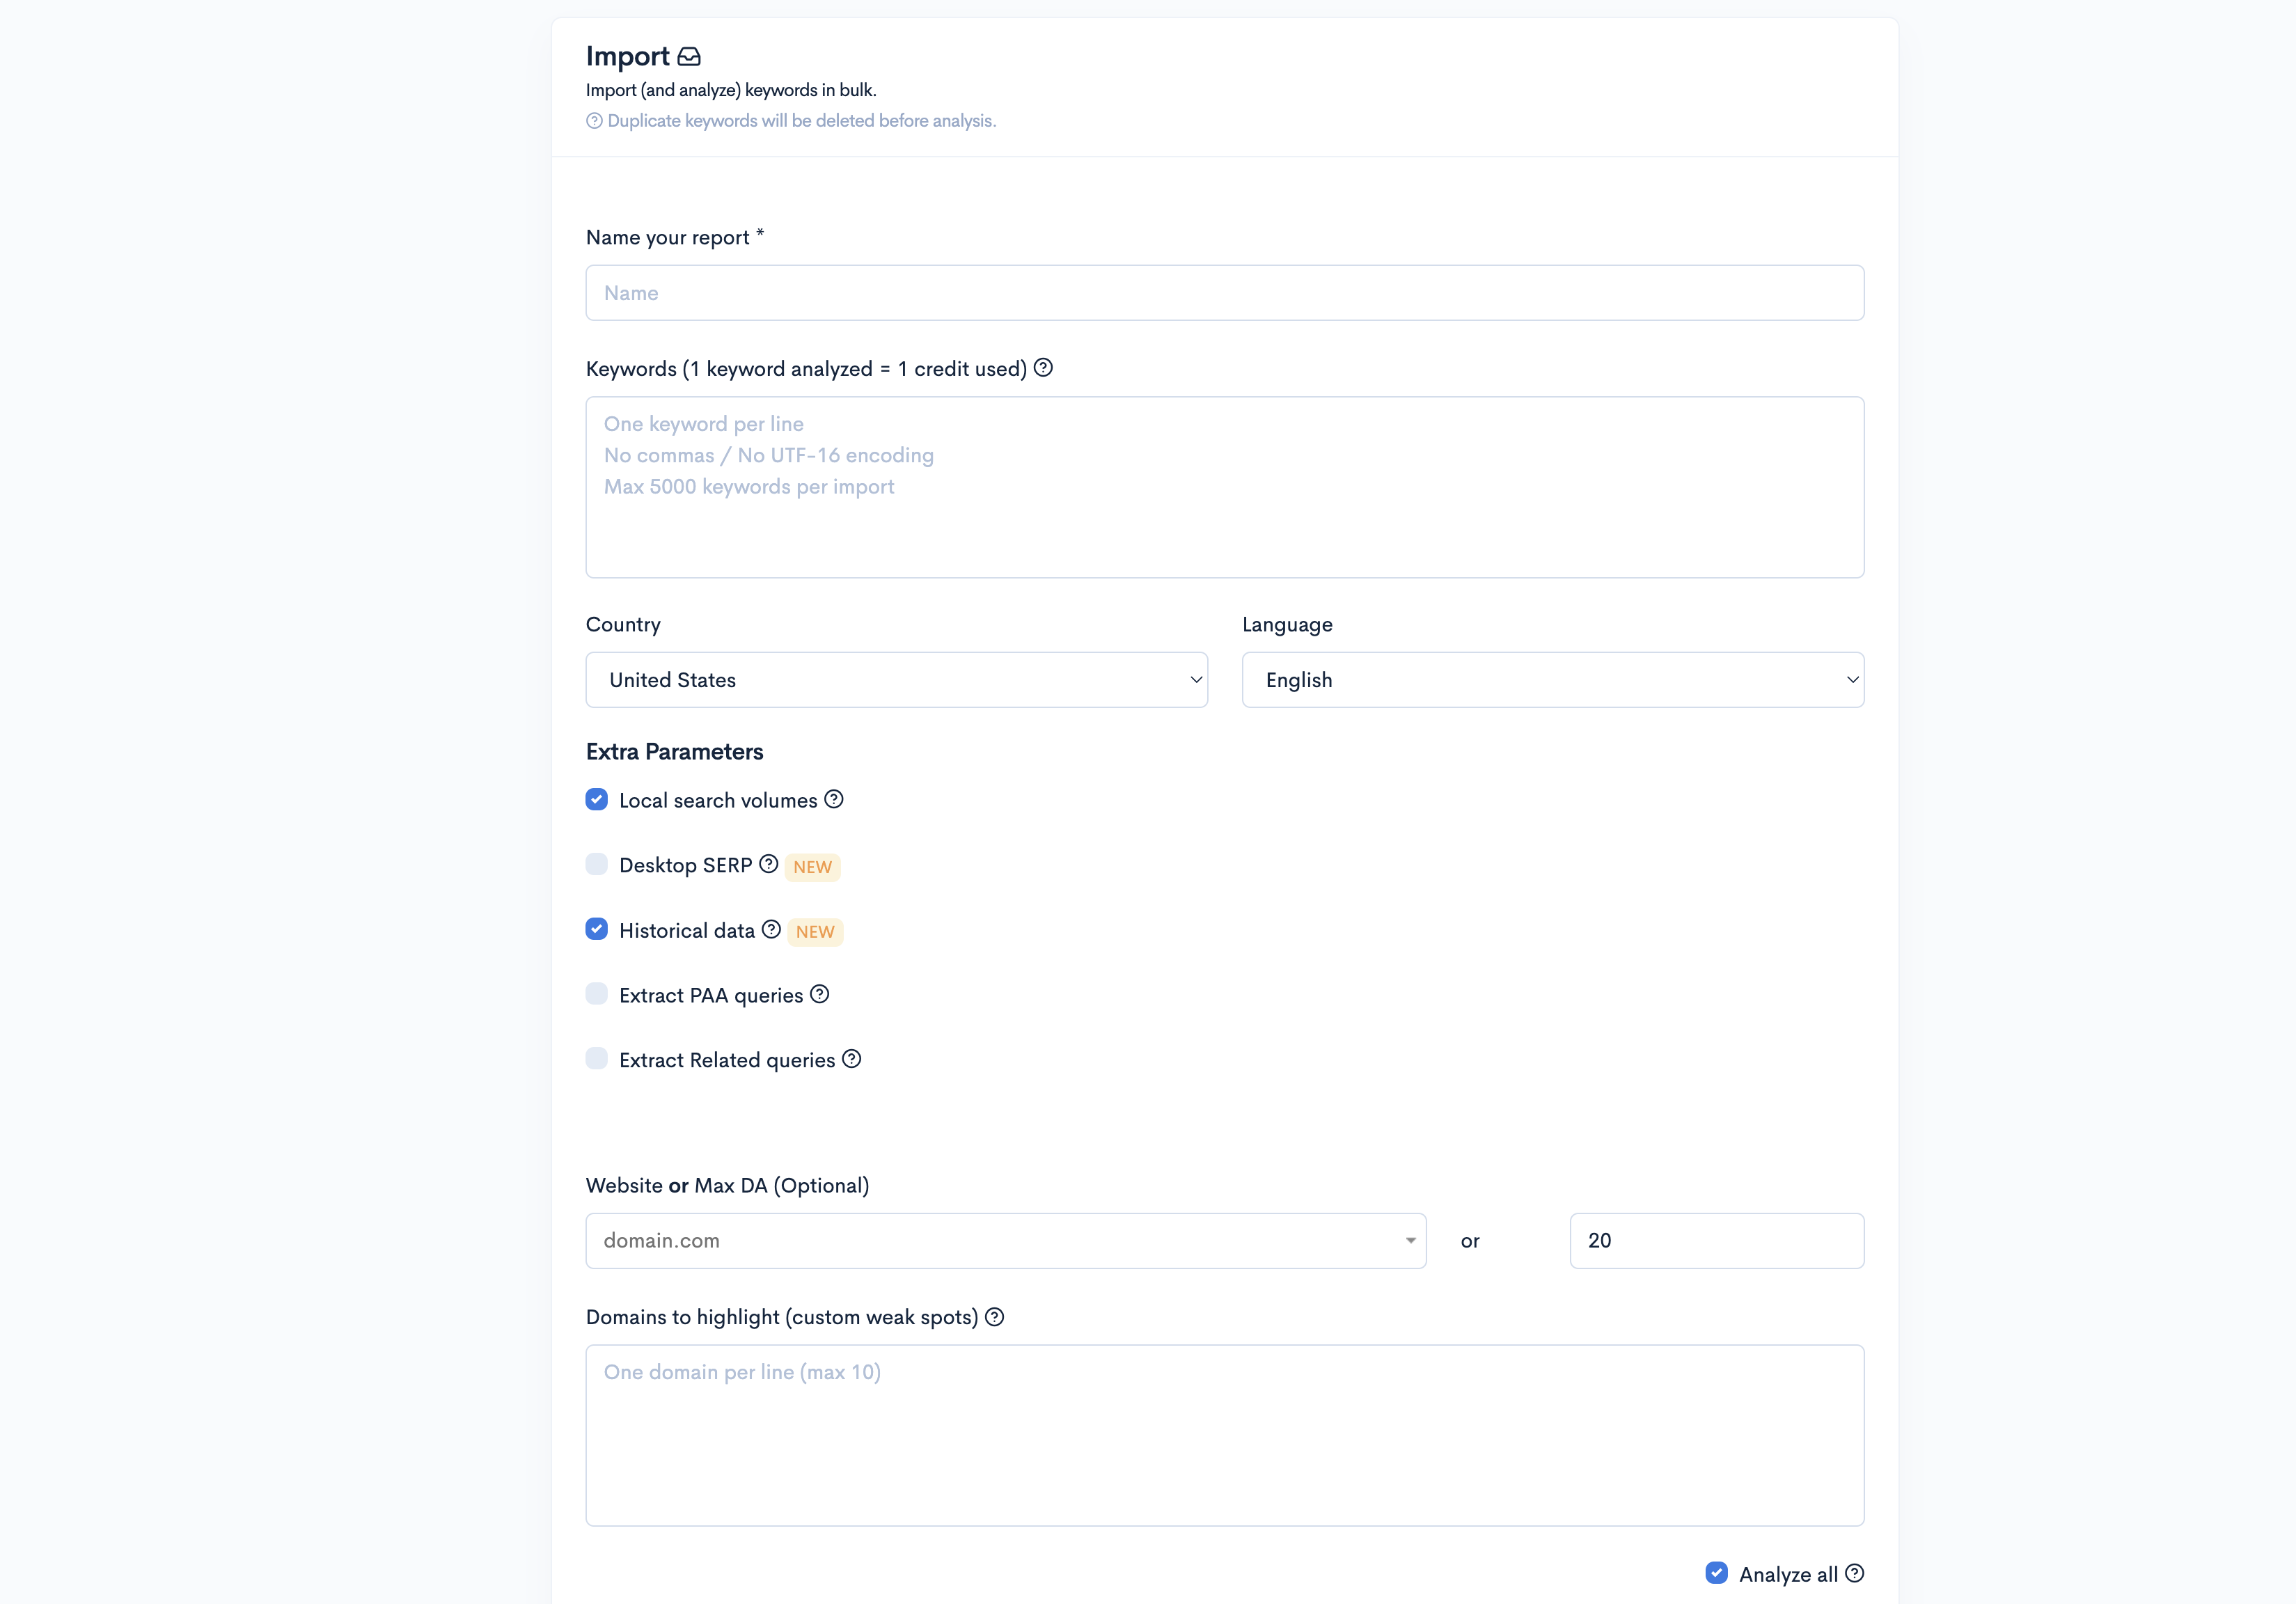Enable the Extract Related queries toggle

tap(599, 1060)
